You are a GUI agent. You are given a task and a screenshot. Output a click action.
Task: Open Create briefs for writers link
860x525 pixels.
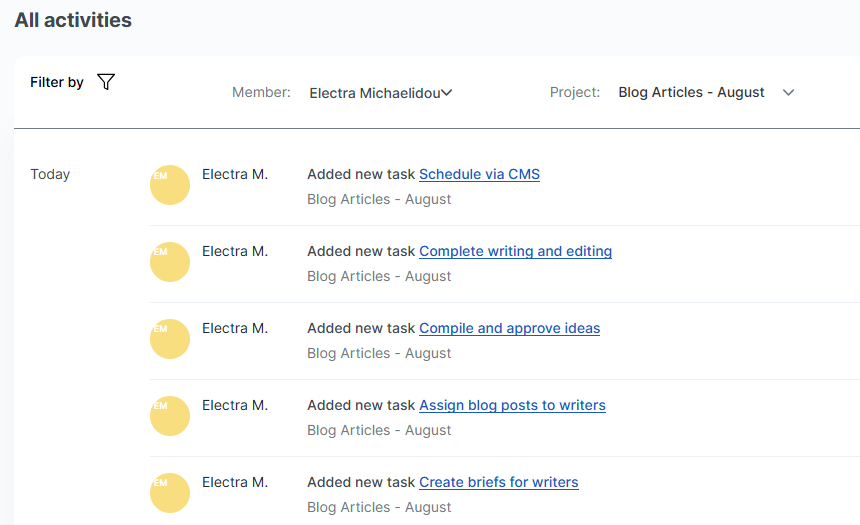click(499, 482)
